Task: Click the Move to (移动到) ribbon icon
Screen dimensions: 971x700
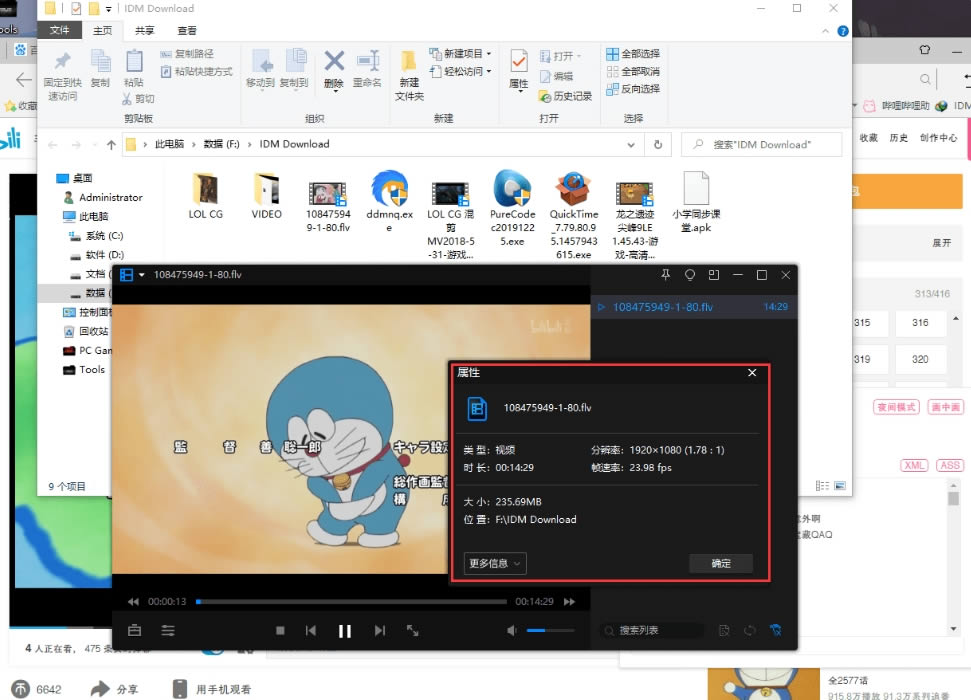Action: pyautogui.click(x=260, y=68)
